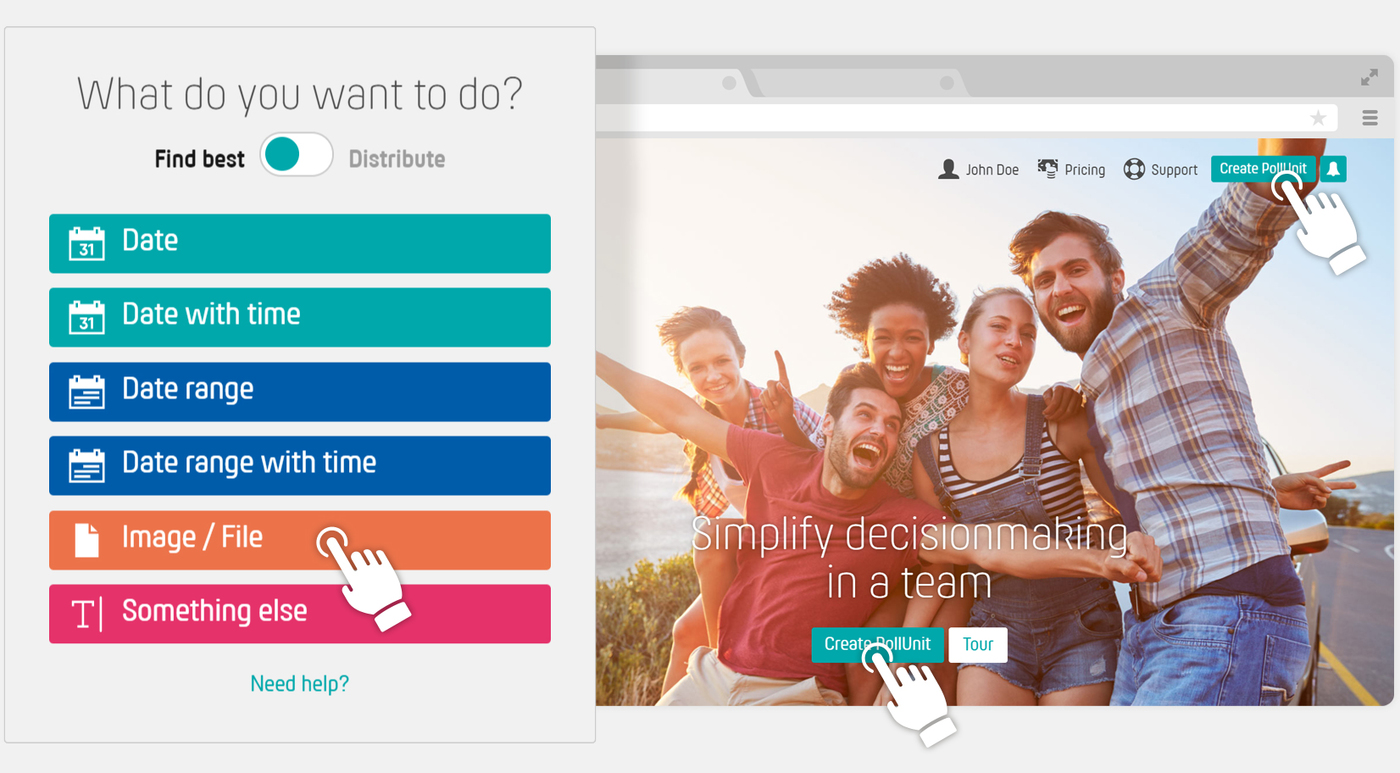Click Create PollUnit button in top navigation
Image resolution: width=1400 pixels, height=773 pixels.
[1263, 169]
